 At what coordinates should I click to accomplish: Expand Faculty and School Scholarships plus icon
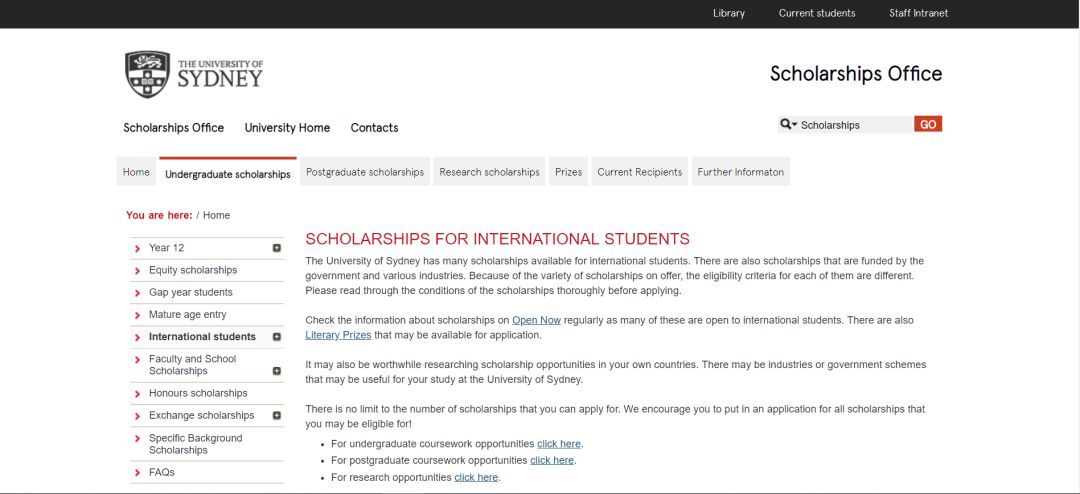point(277,371)
